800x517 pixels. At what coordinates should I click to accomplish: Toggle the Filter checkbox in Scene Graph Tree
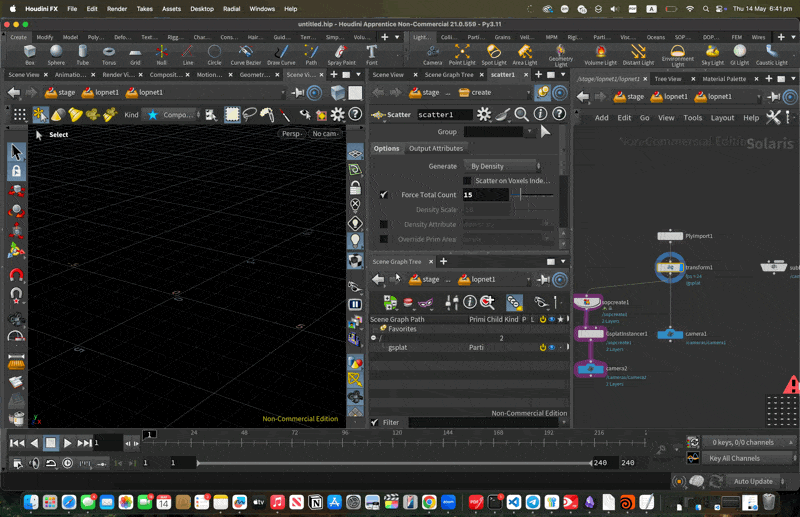pyautogui.click(x=374, y=422)
